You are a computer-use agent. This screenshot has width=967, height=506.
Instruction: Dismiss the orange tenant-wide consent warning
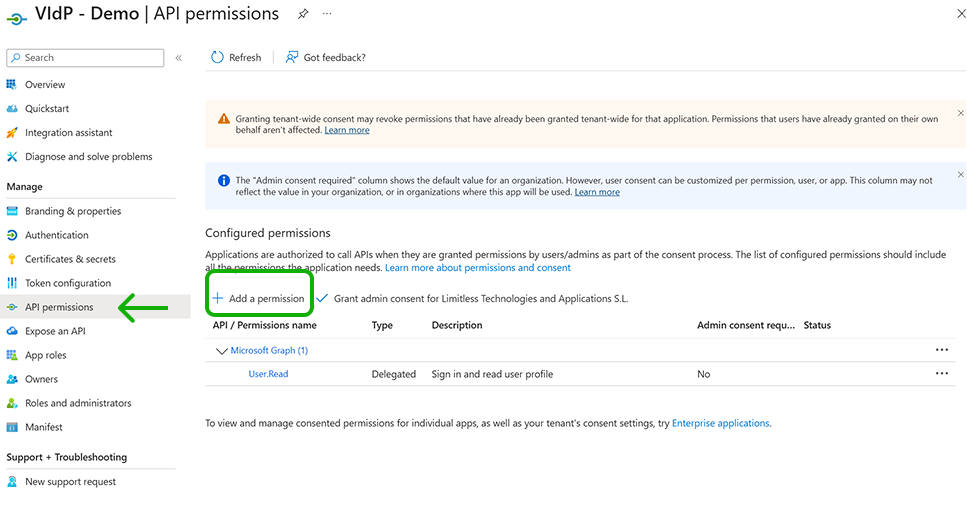point(961,114)
